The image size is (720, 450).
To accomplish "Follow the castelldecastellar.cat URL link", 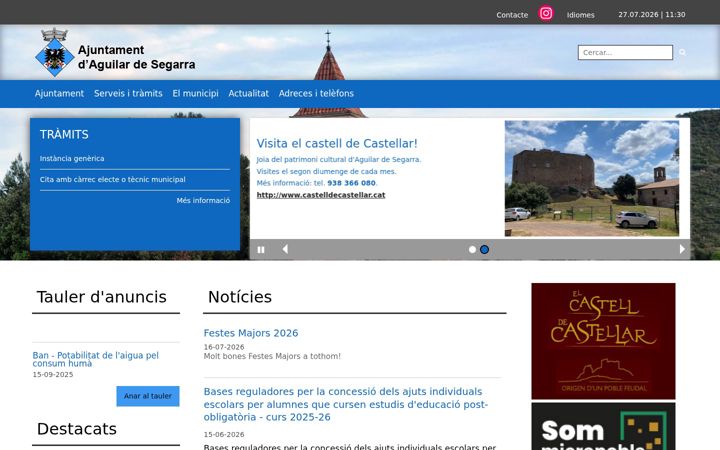I will pyautogui.click(x=321, y=195).
